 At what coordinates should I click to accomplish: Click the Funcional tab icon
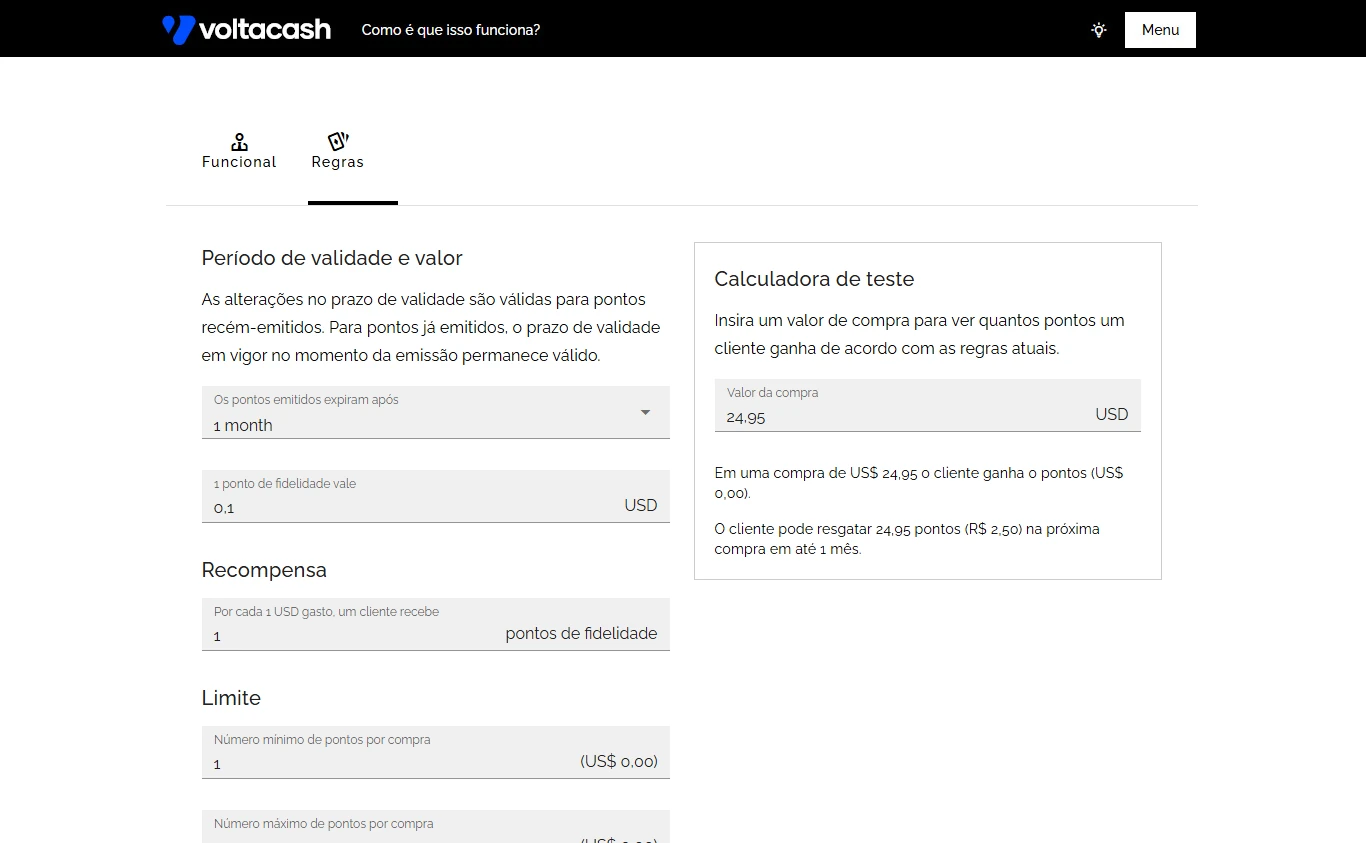[239, 141]
